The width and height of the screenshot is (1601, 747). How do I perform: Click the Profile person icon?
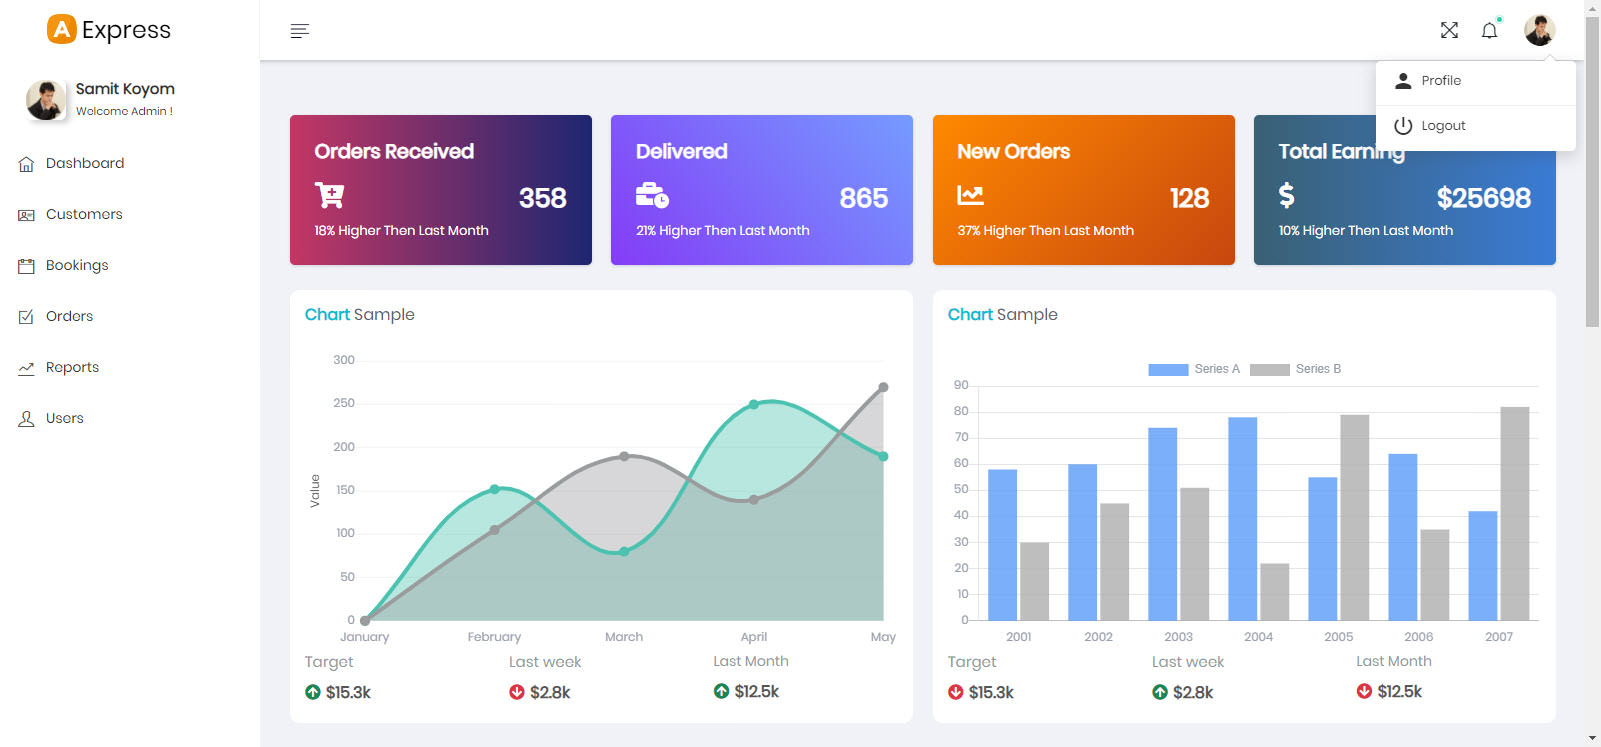(x=1403, y=81)
